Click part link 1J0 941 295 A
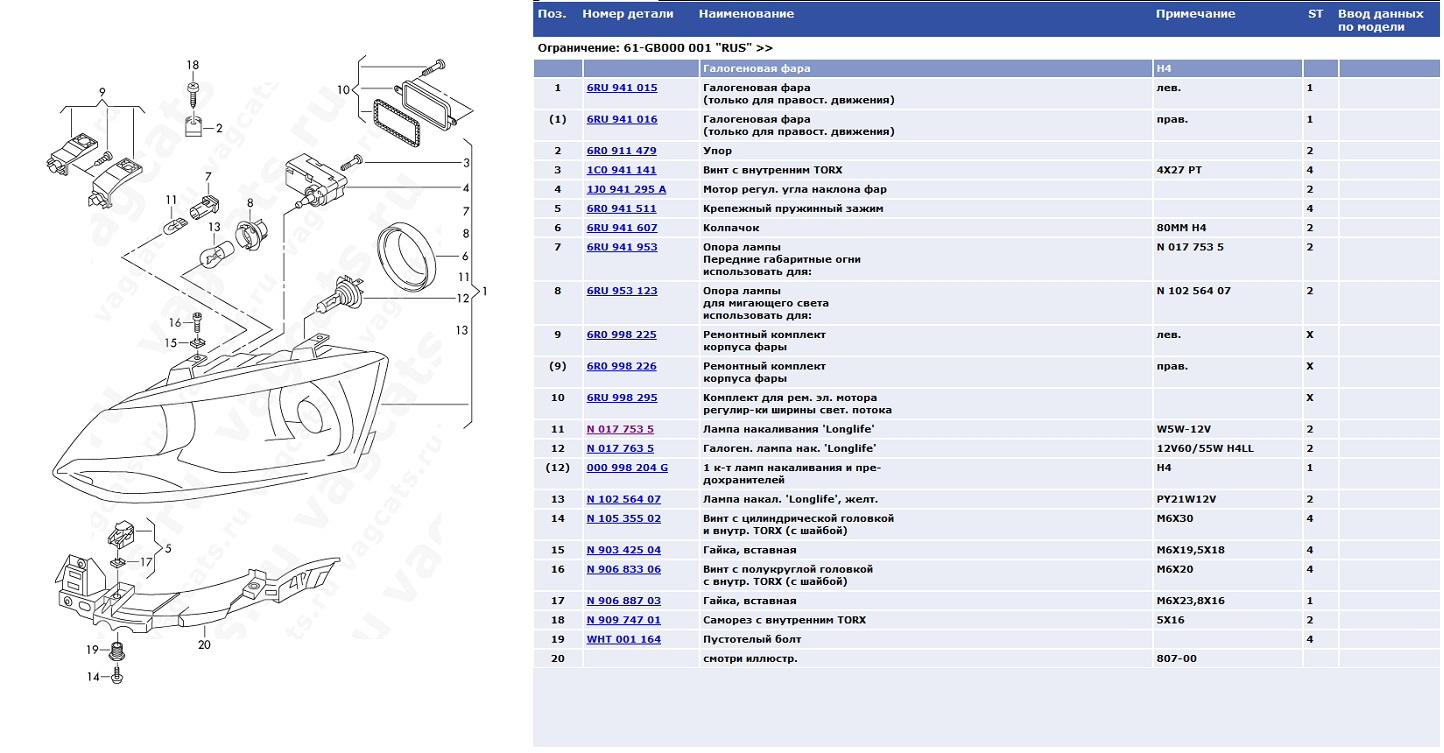 [x=626, y=189]
